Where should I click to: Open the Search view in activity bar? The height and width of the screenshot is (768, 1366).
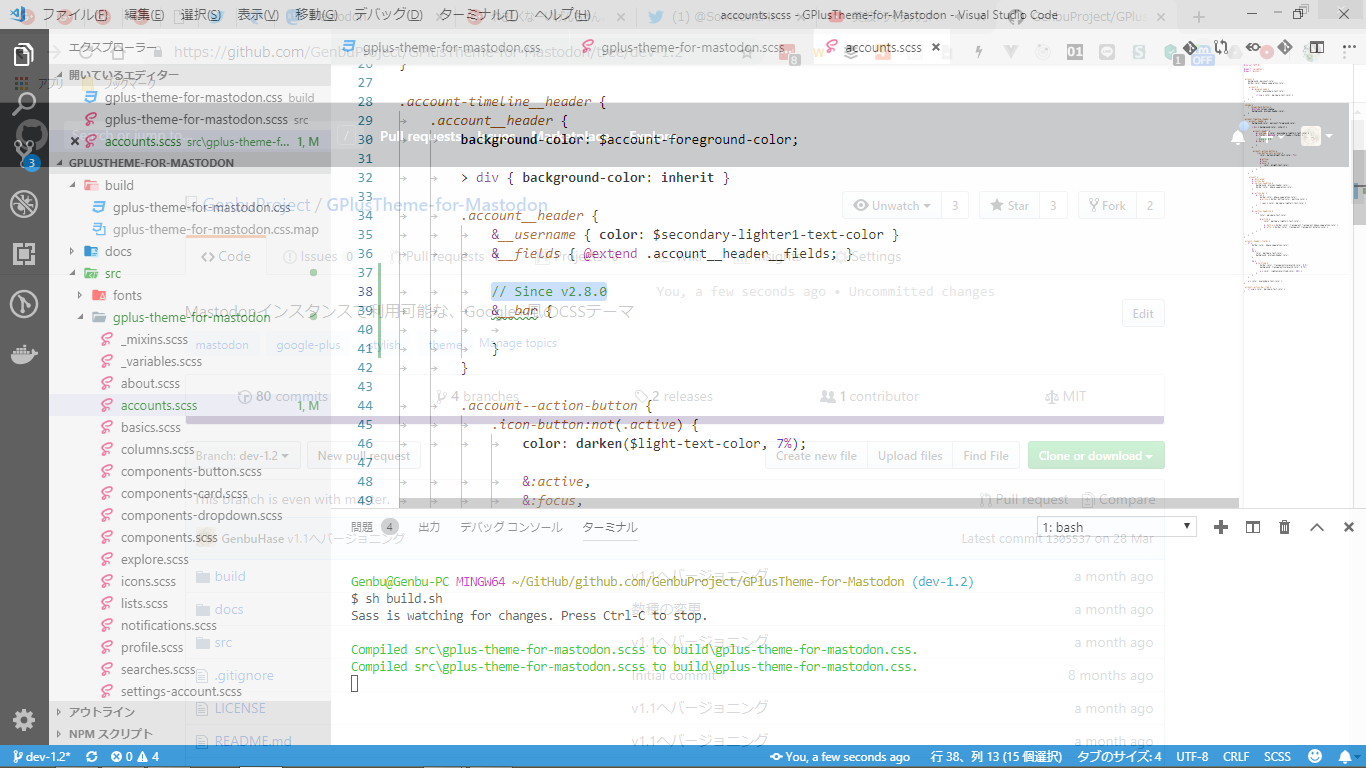coord(24,103)
